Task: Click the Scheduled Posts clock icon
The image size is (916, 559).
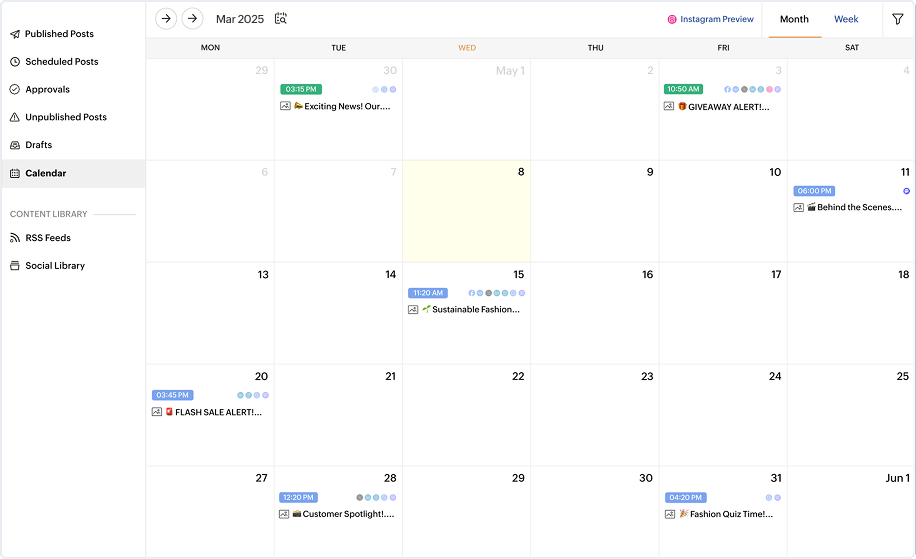Action: point(15,61)
